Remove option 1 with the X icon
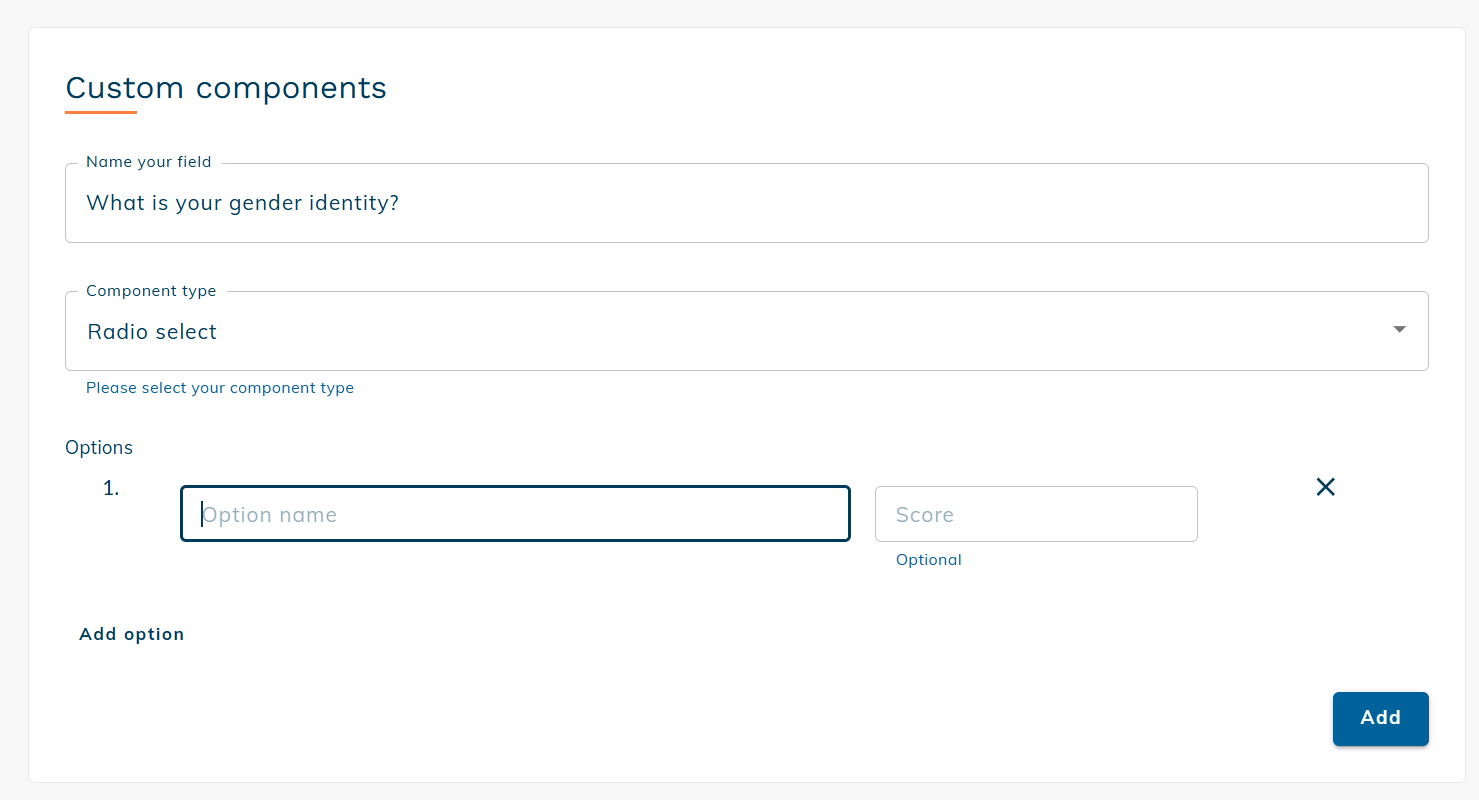 (1325, 487)
